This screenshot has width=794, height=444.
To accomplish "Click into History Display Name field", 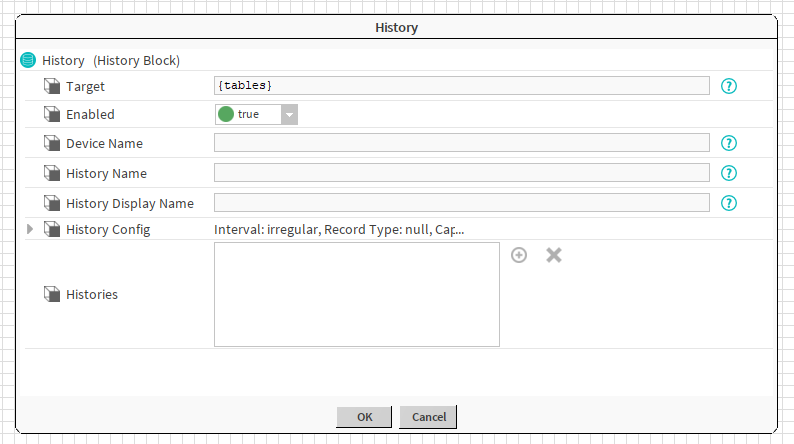I will pos(461,203).
